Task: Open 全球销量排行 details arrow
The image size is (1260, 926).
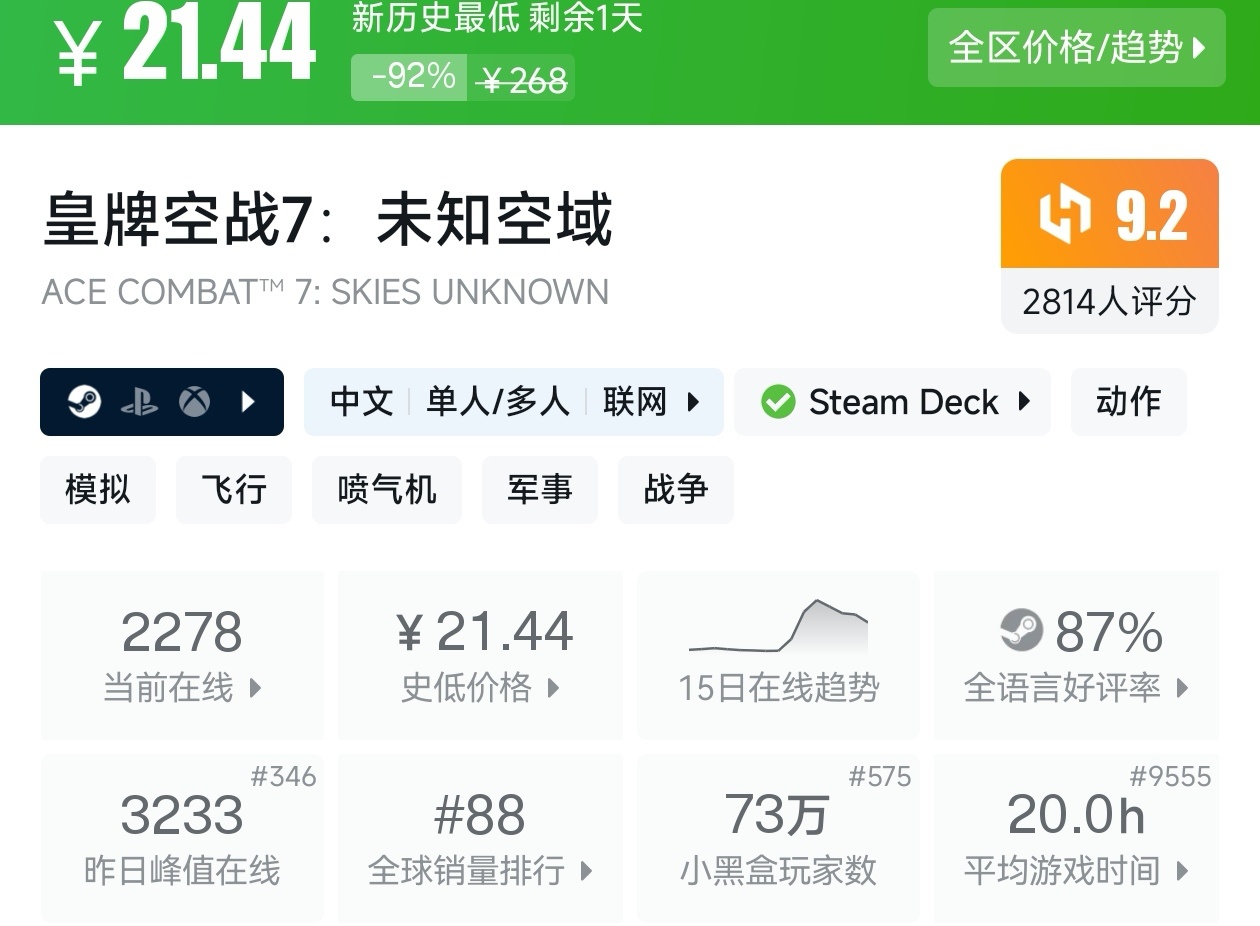Action: [586, 871]
